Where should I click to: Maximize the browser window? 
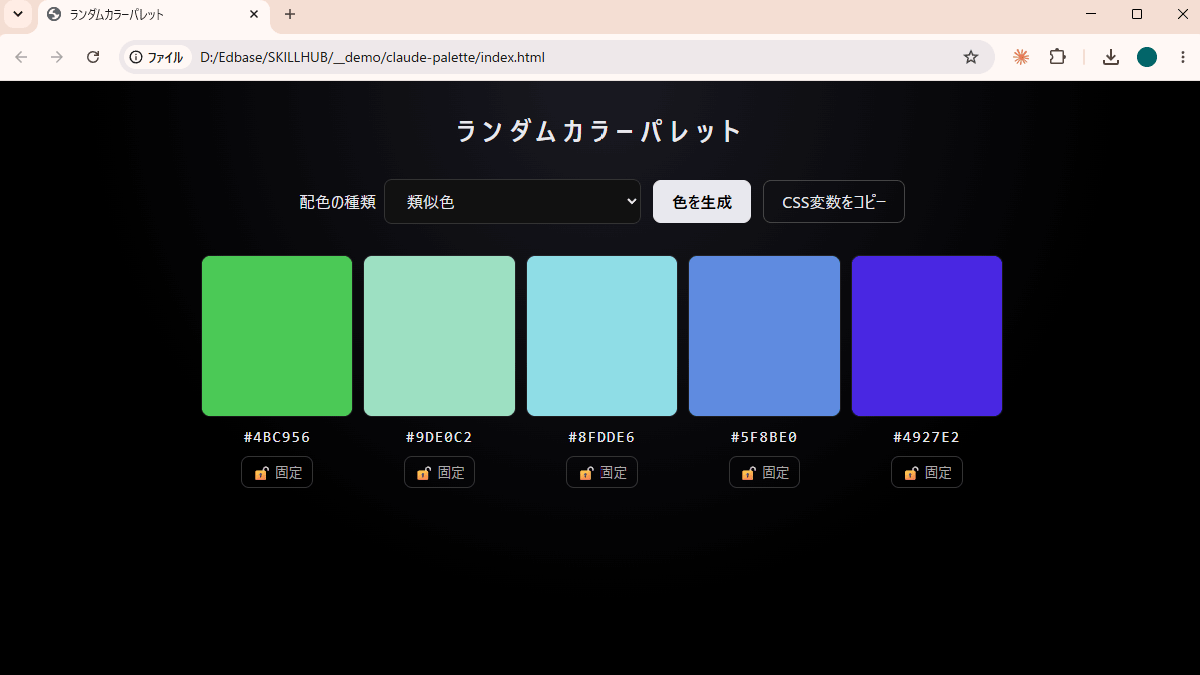click(x=1137, y=14)
